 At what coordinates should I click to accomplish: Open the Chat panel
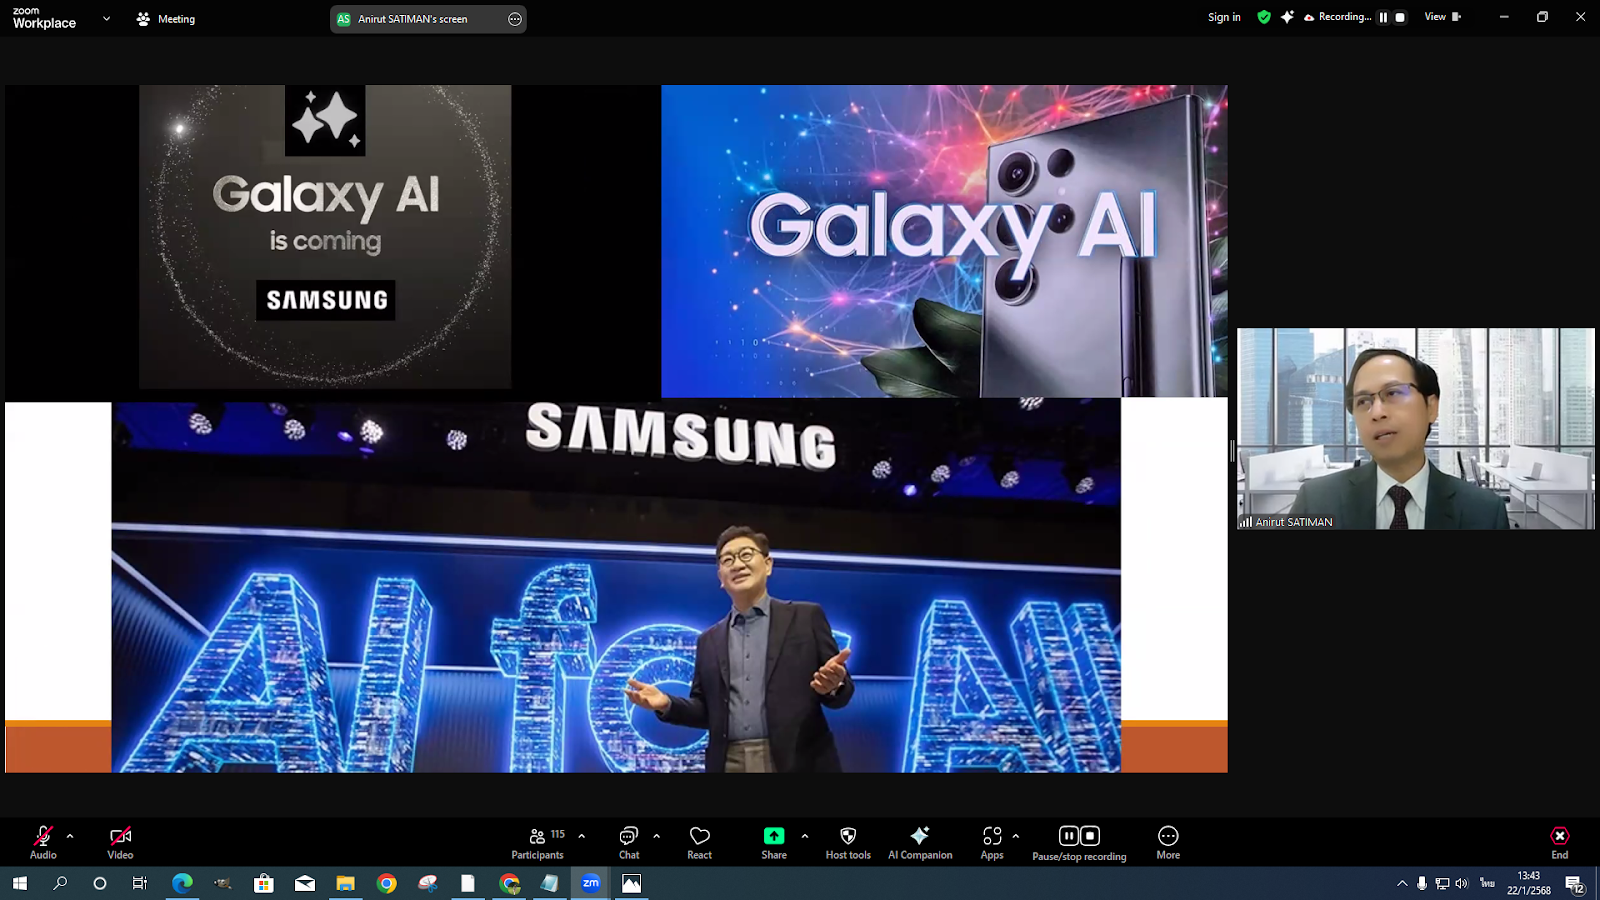[x=629, y=842]
